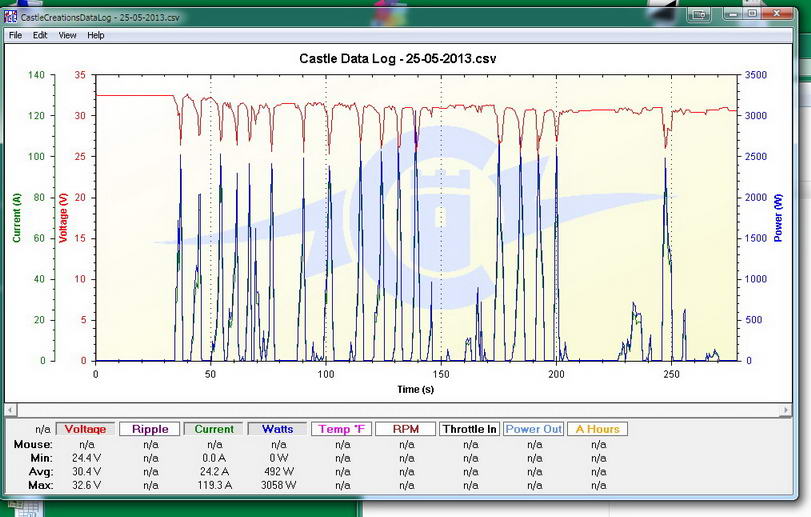
Task: Click the camera button in title bar
Action: click(x=699, y=14)
